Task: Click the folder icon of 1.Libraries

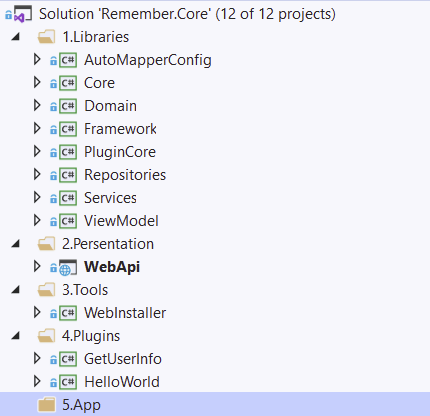Action: [x=46, y=37]
